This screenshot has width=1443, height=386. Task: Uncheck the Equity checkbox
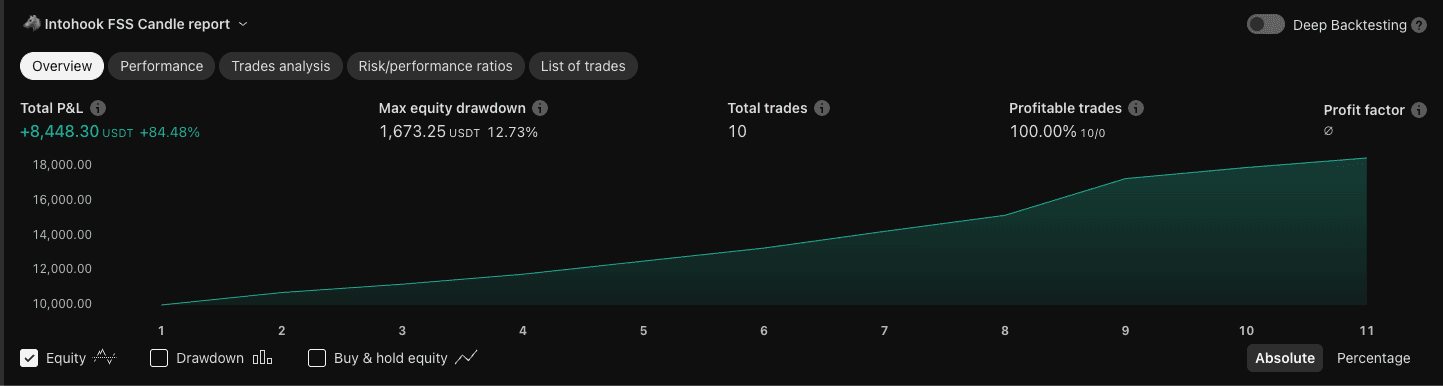(29, 358)
